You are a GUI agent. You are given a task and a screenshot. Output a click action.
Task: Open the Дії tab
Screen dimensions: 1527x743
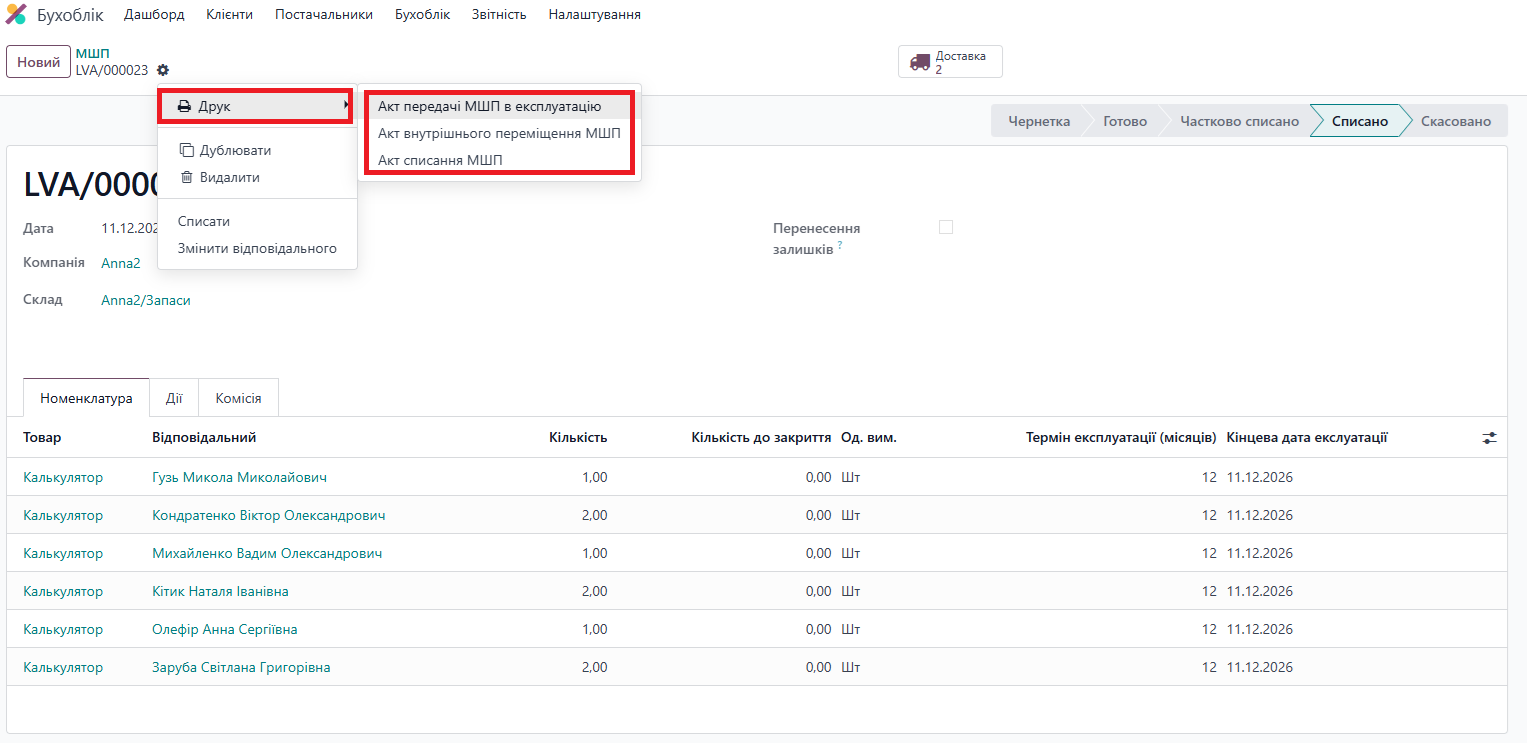(x=174, y=398)
